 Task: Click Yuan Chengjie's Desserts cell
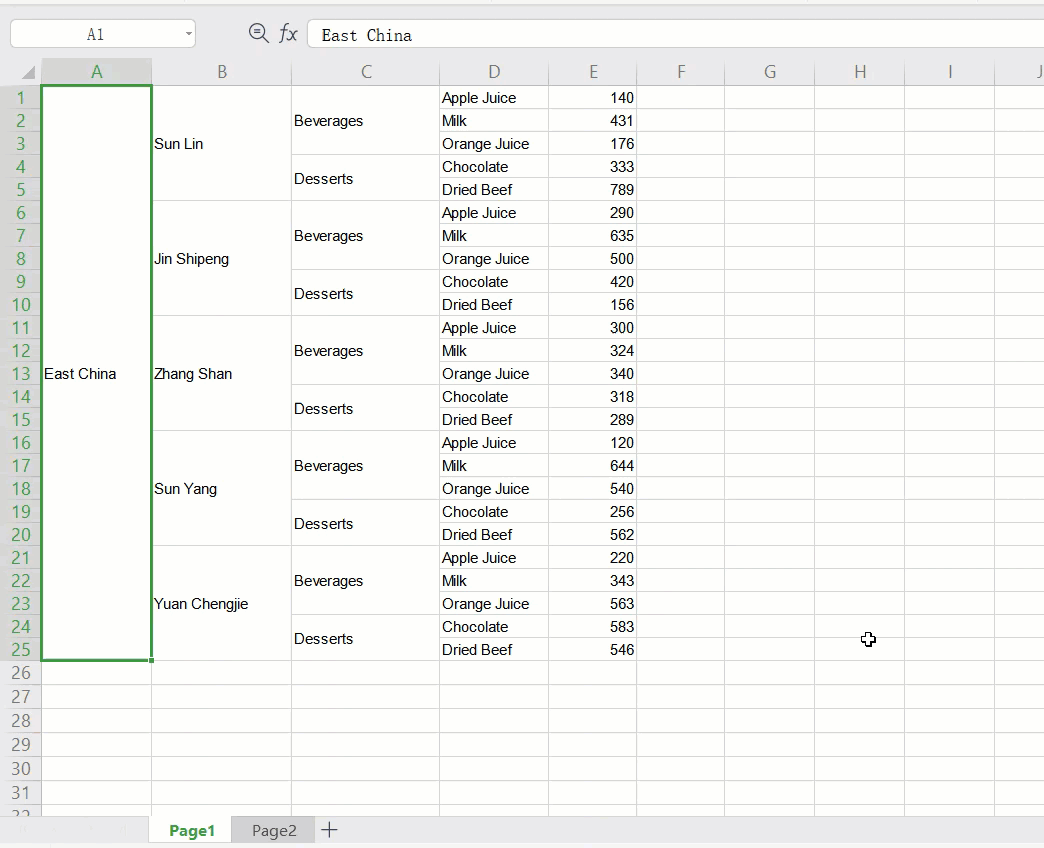coord(366,638)
